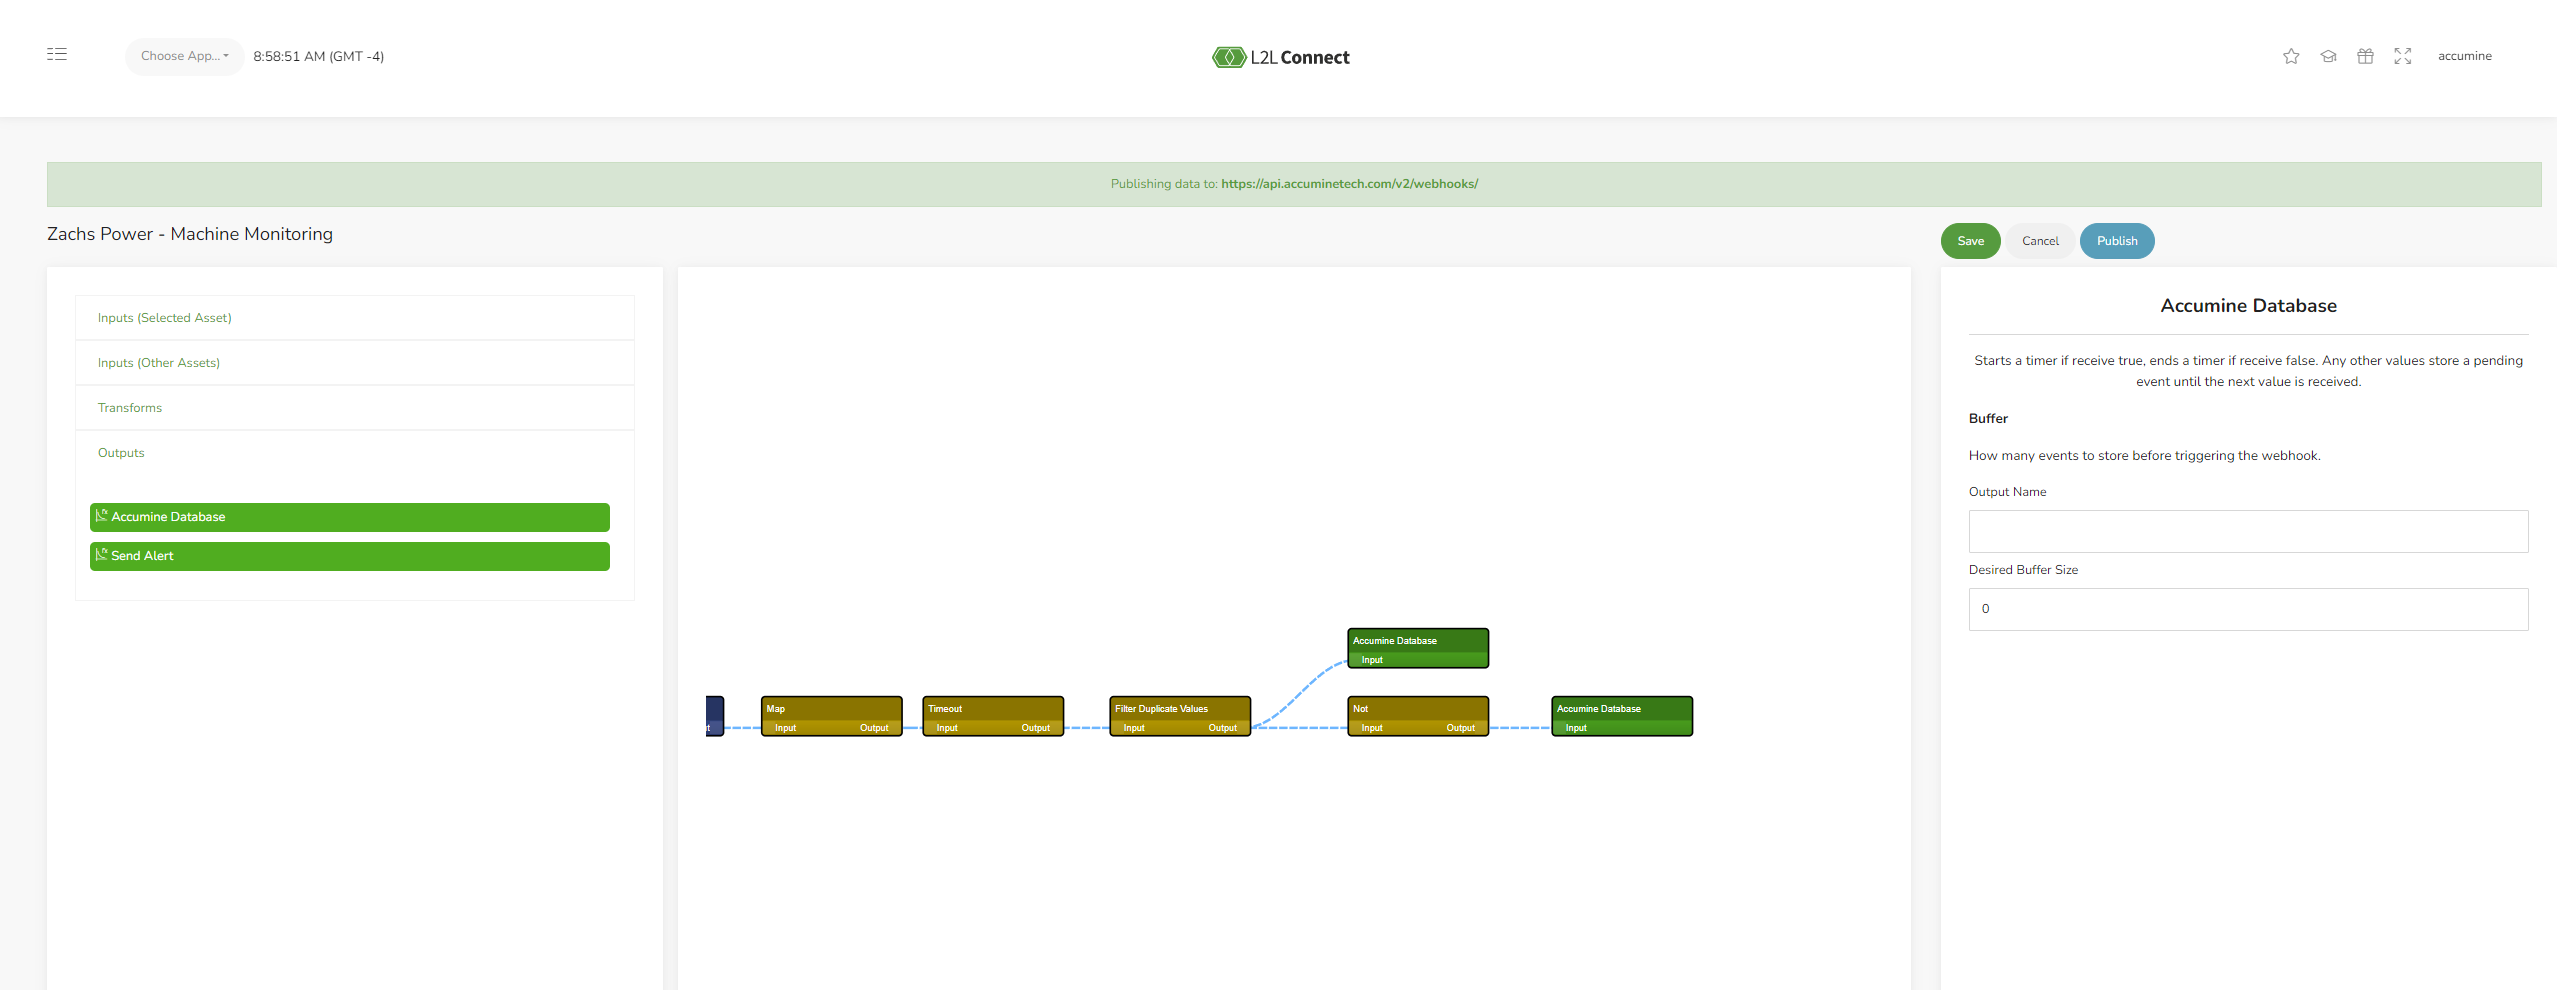
Task: Click the icon on Send Alert block
Action: 101,555
